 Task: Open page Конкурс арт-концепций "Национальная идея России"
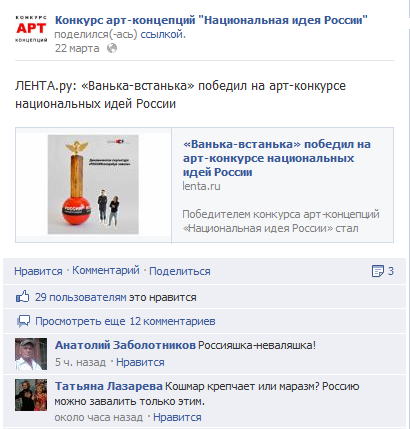tap(211, 20)
